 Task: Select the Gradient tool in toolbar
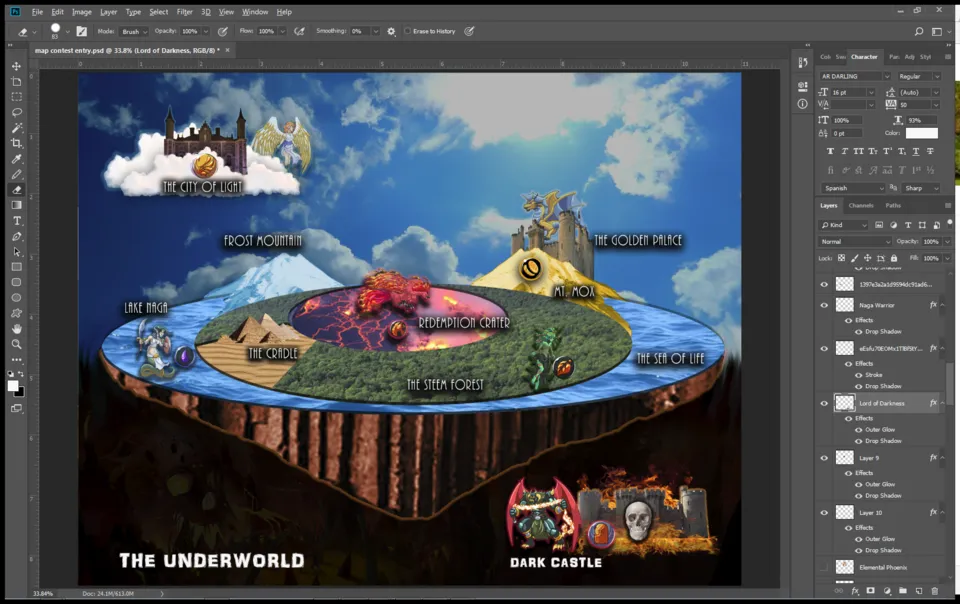pos(17,205)
